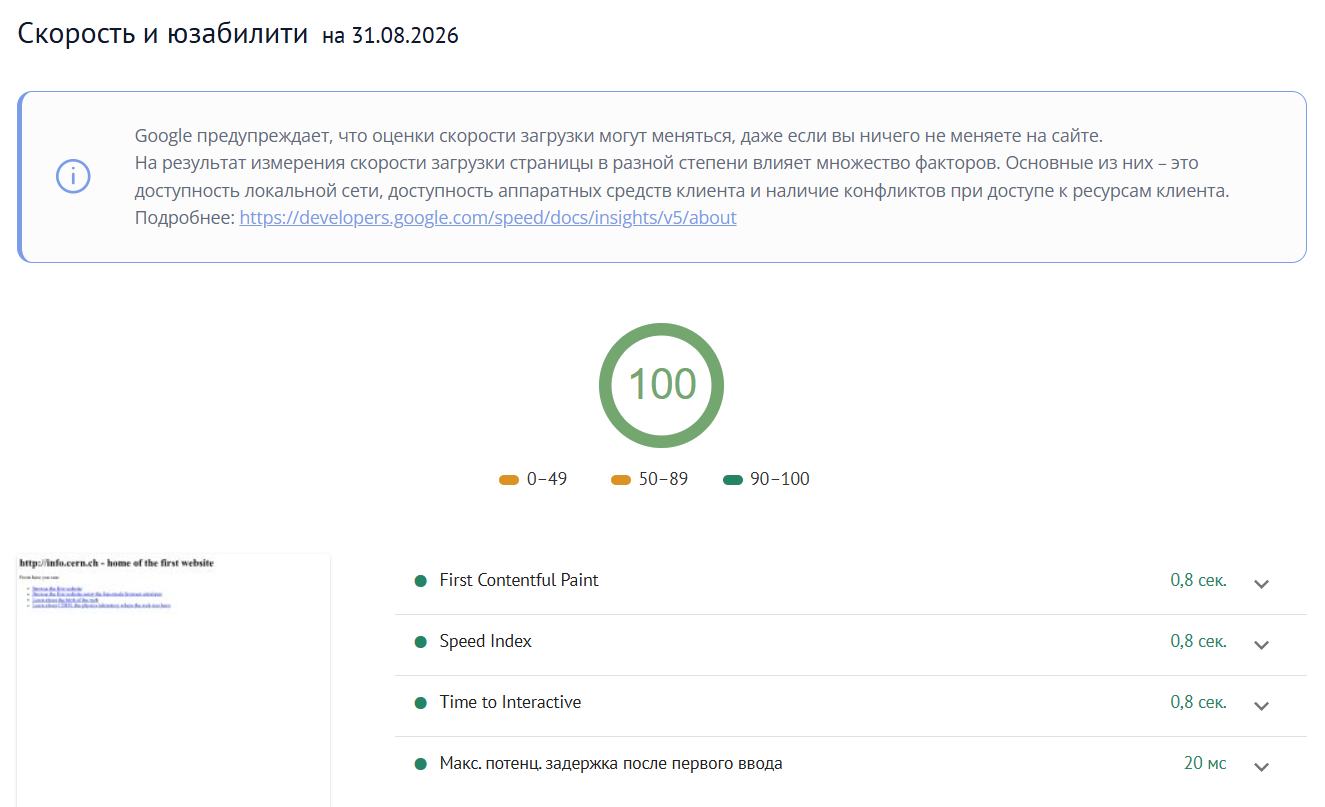
Task: Click the First Contentful Paint 0,8 сек. value
Action: click(x=1198, y=580)
